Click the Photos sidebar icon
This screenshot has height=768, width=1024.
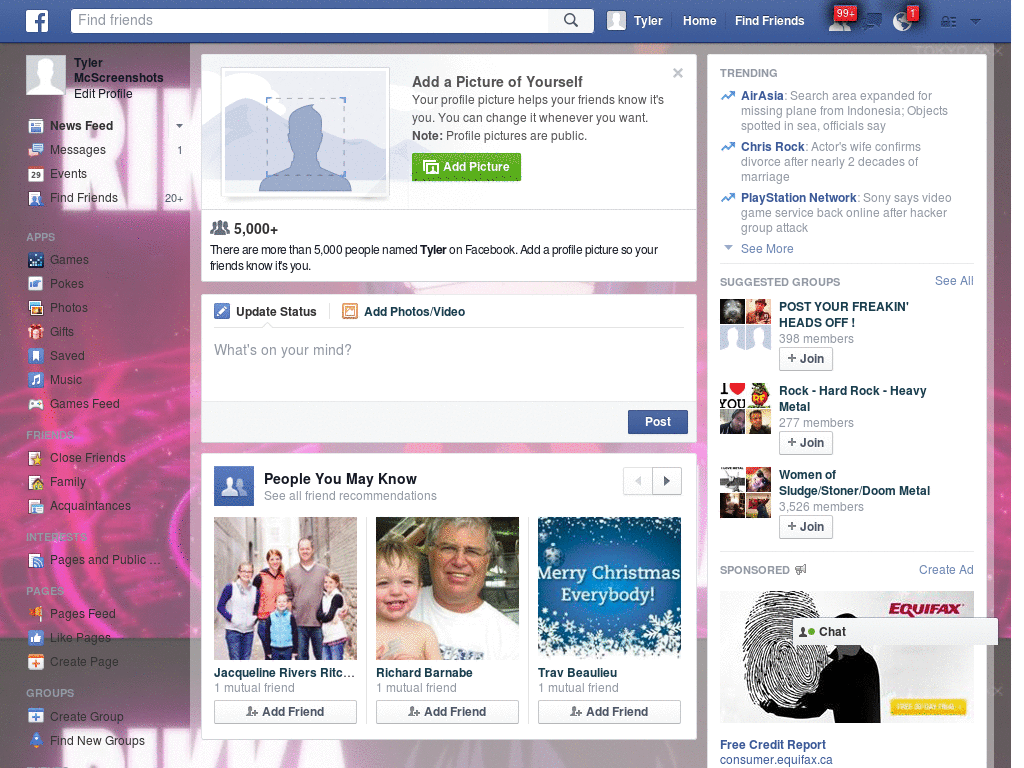pyautogui.click(x=36, y=308)
